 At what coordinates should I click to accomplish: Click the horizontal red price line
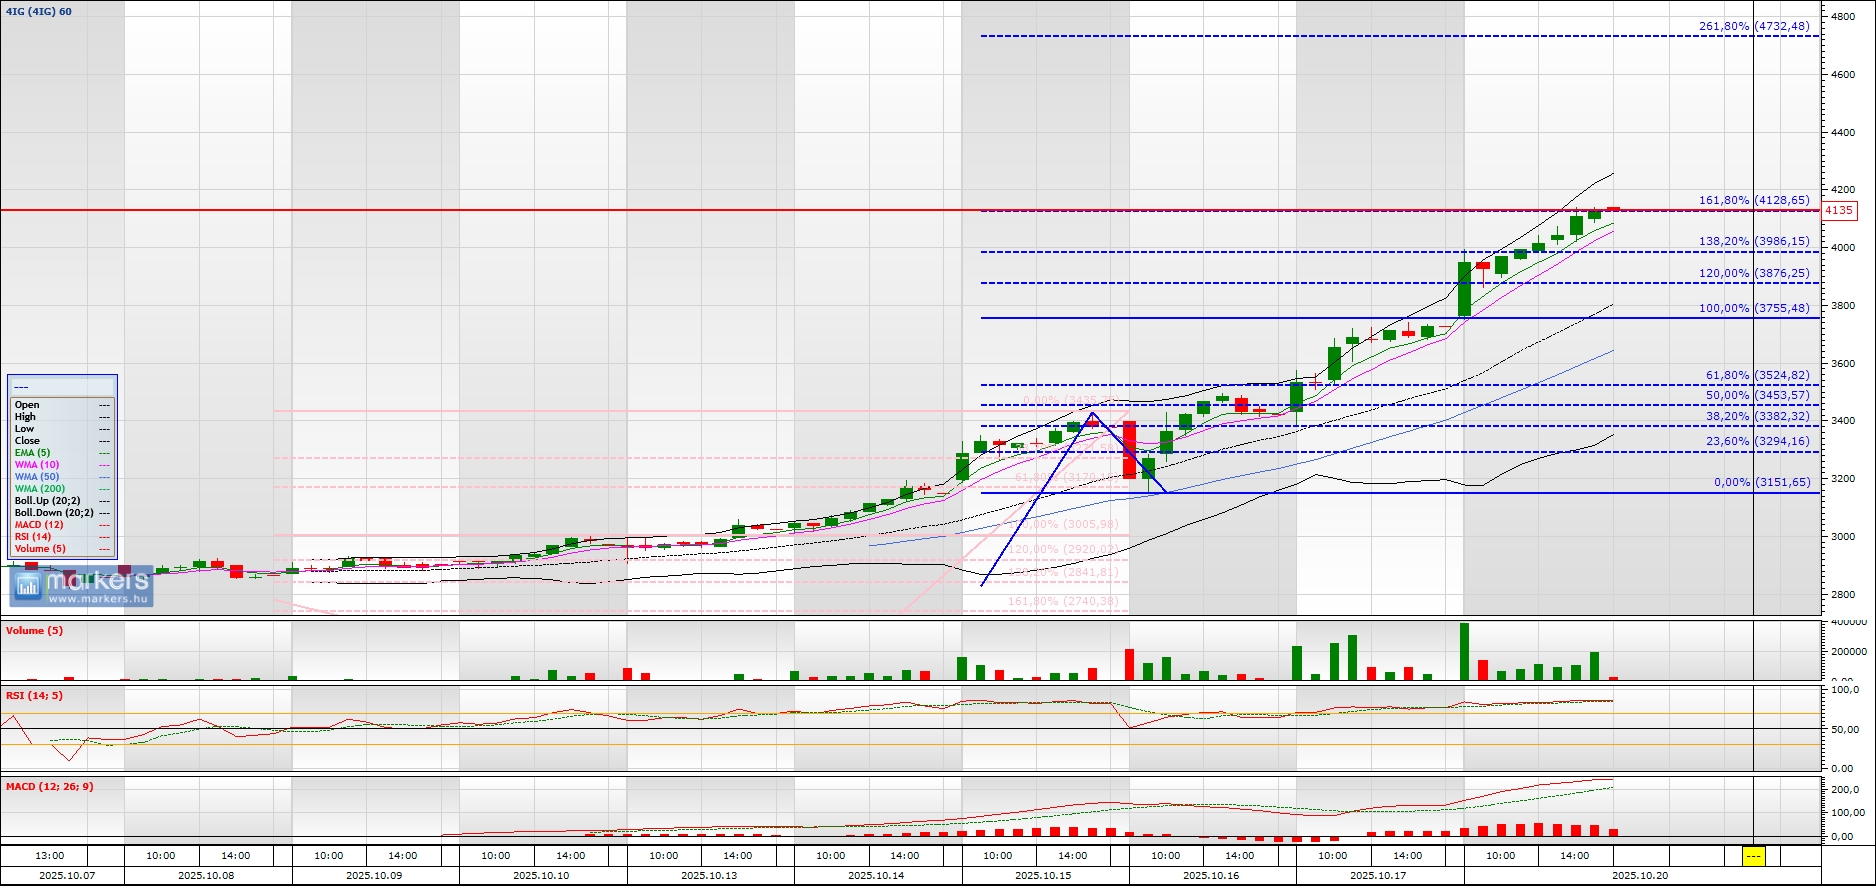pos(500,210)
